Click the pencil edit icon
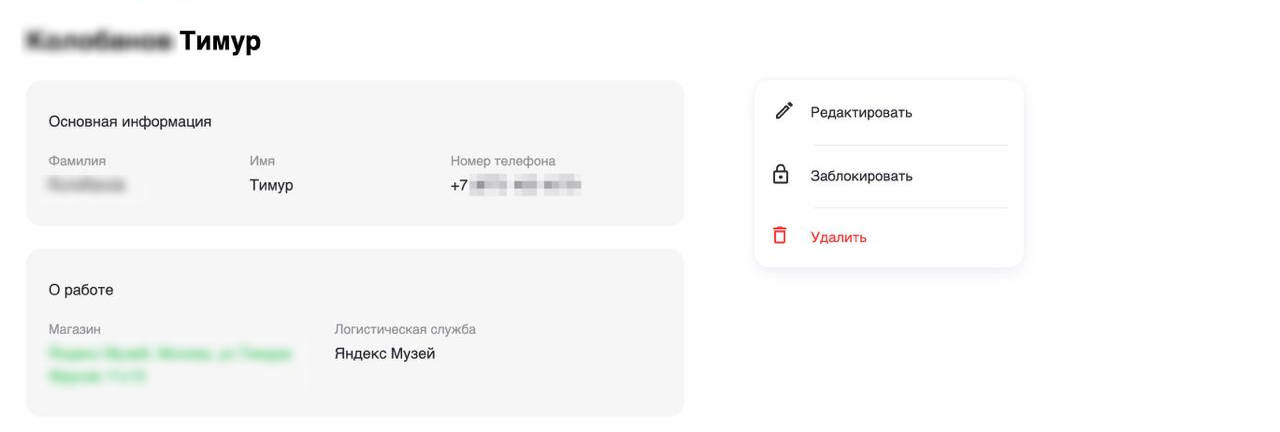Image resolution: width=1280 pixels, height=432 pixels. tap(784, 111)
